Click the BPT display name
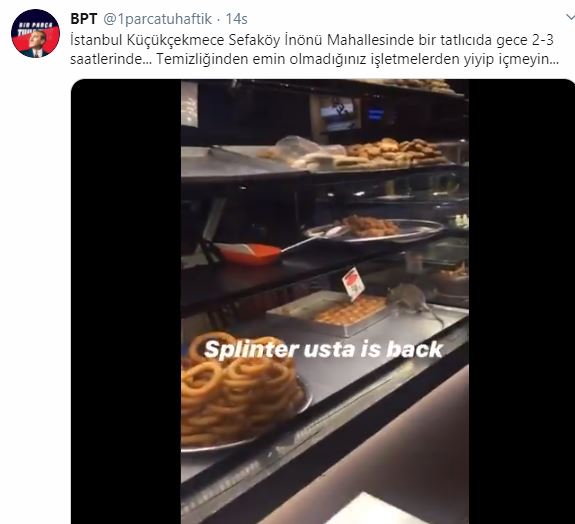Screen dimensions: 575x524 tap(84, 19)
